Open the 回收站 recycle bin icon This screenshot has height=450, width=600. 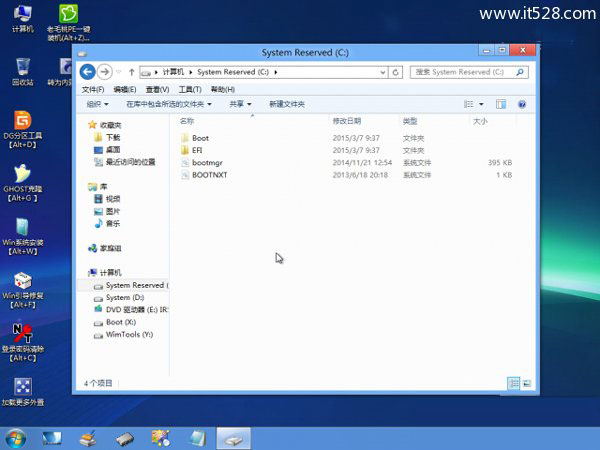[22, 67]
